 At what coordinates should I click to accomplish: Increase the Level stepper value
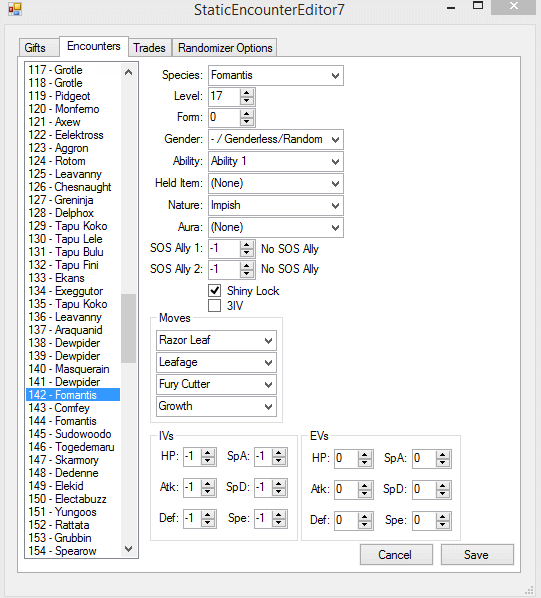(247, 92)
